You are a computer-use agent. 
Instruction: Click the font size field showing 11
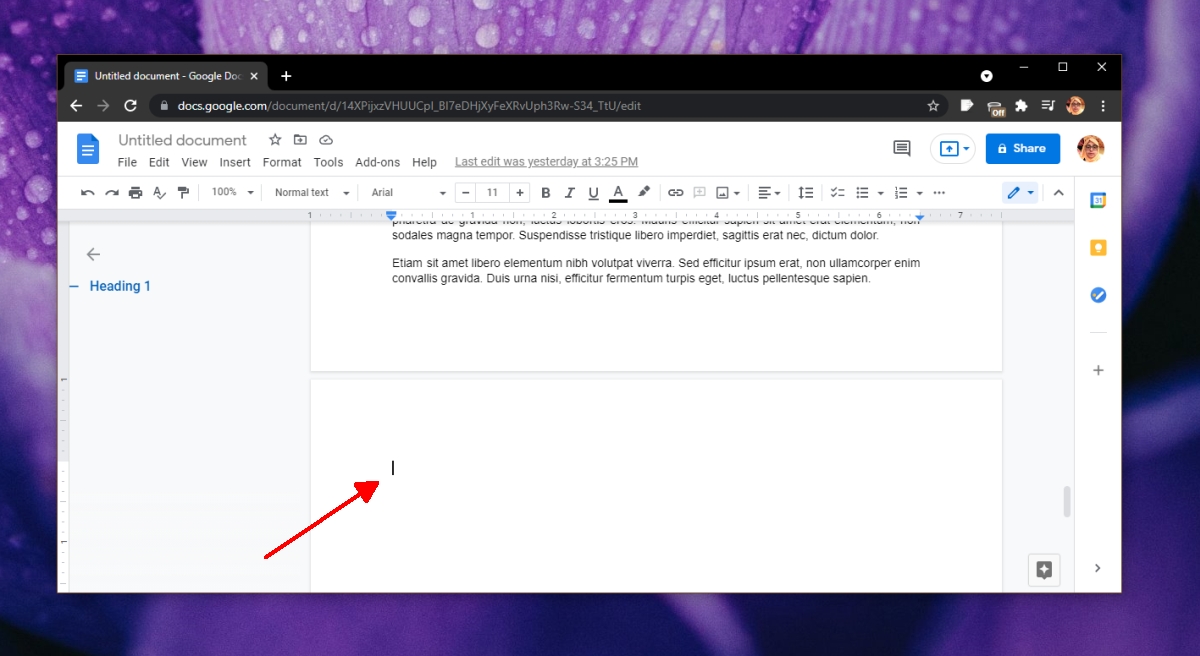[x=492, y=192]
